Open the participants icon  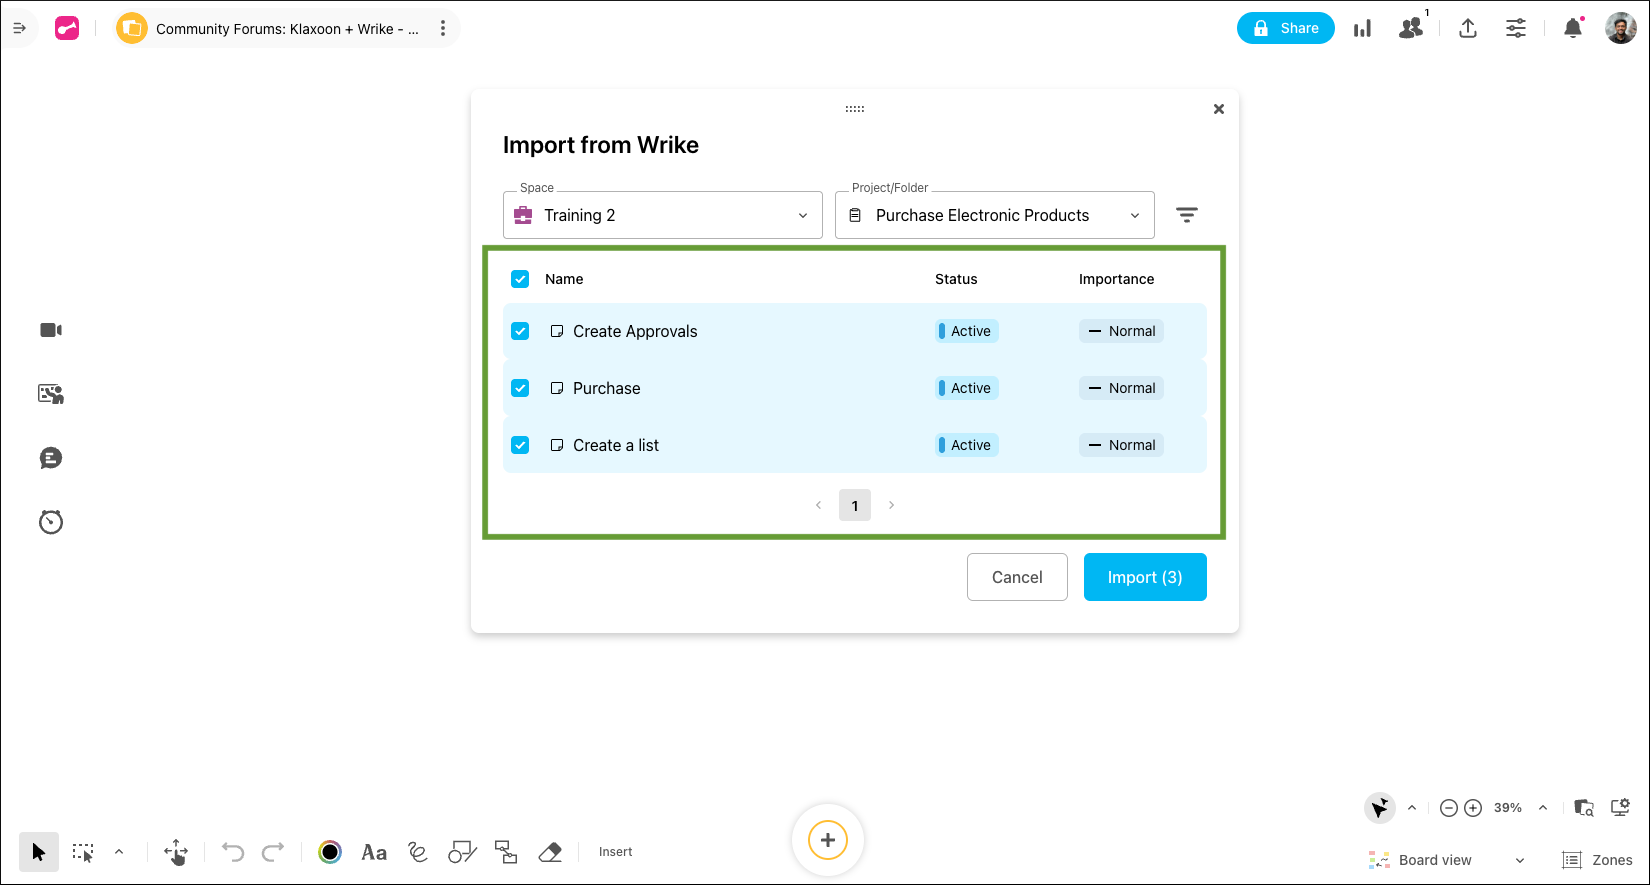1411,28
